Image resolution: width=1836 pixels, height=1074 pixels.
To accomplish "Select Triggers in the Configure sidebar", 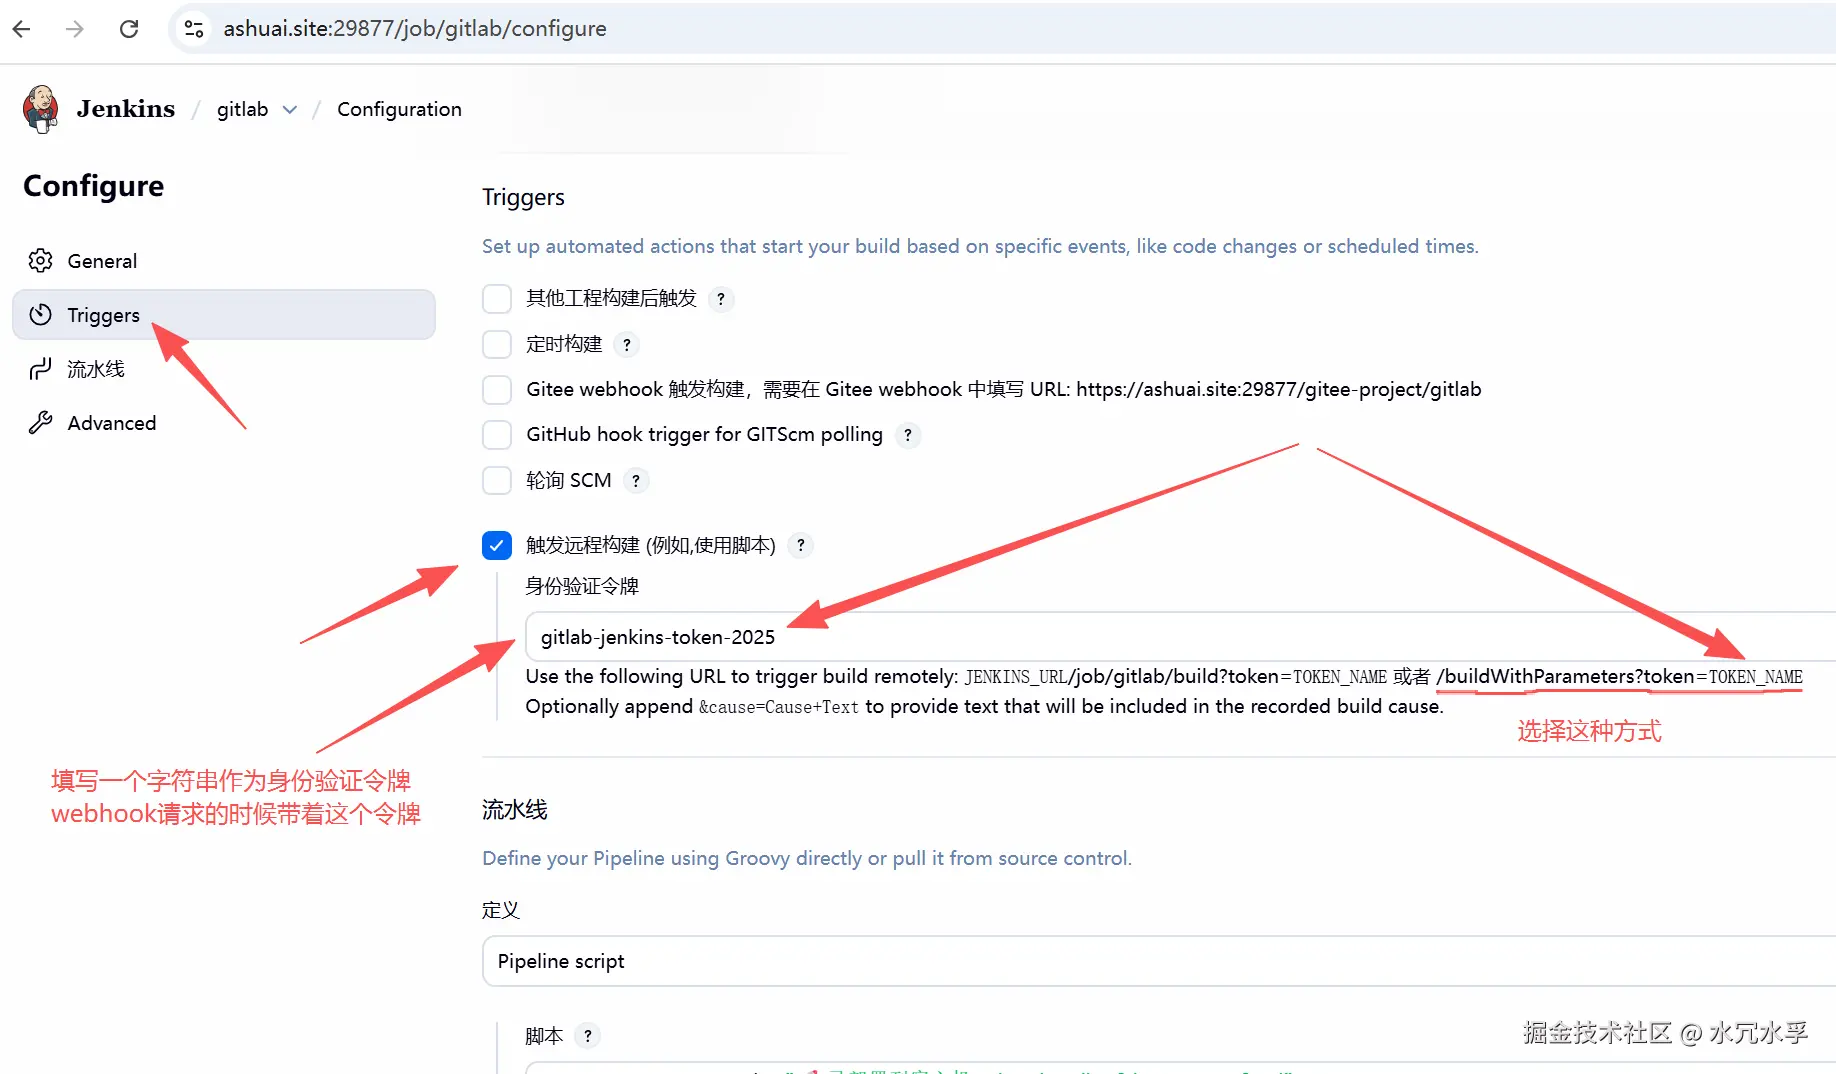I will click(224, 315).
